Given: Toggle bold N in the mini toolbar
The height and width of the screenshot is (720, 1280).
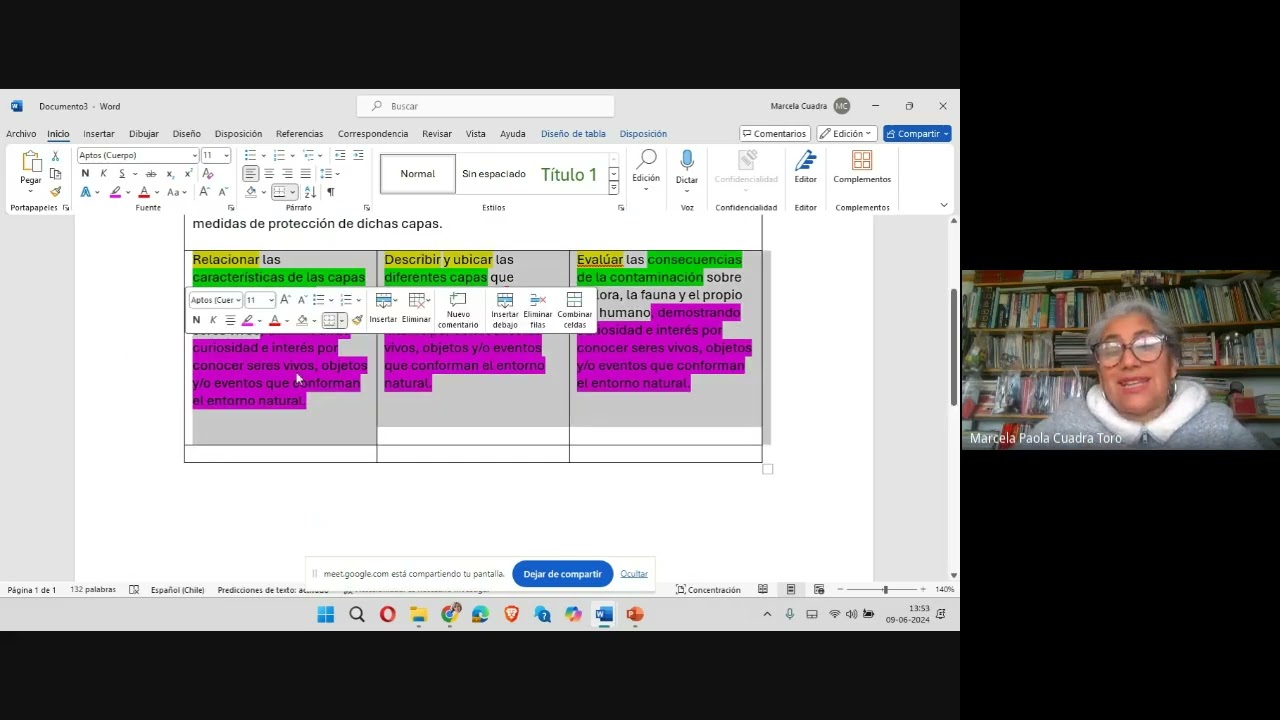Looking at the screenshot, I should (x=196, y=320).
